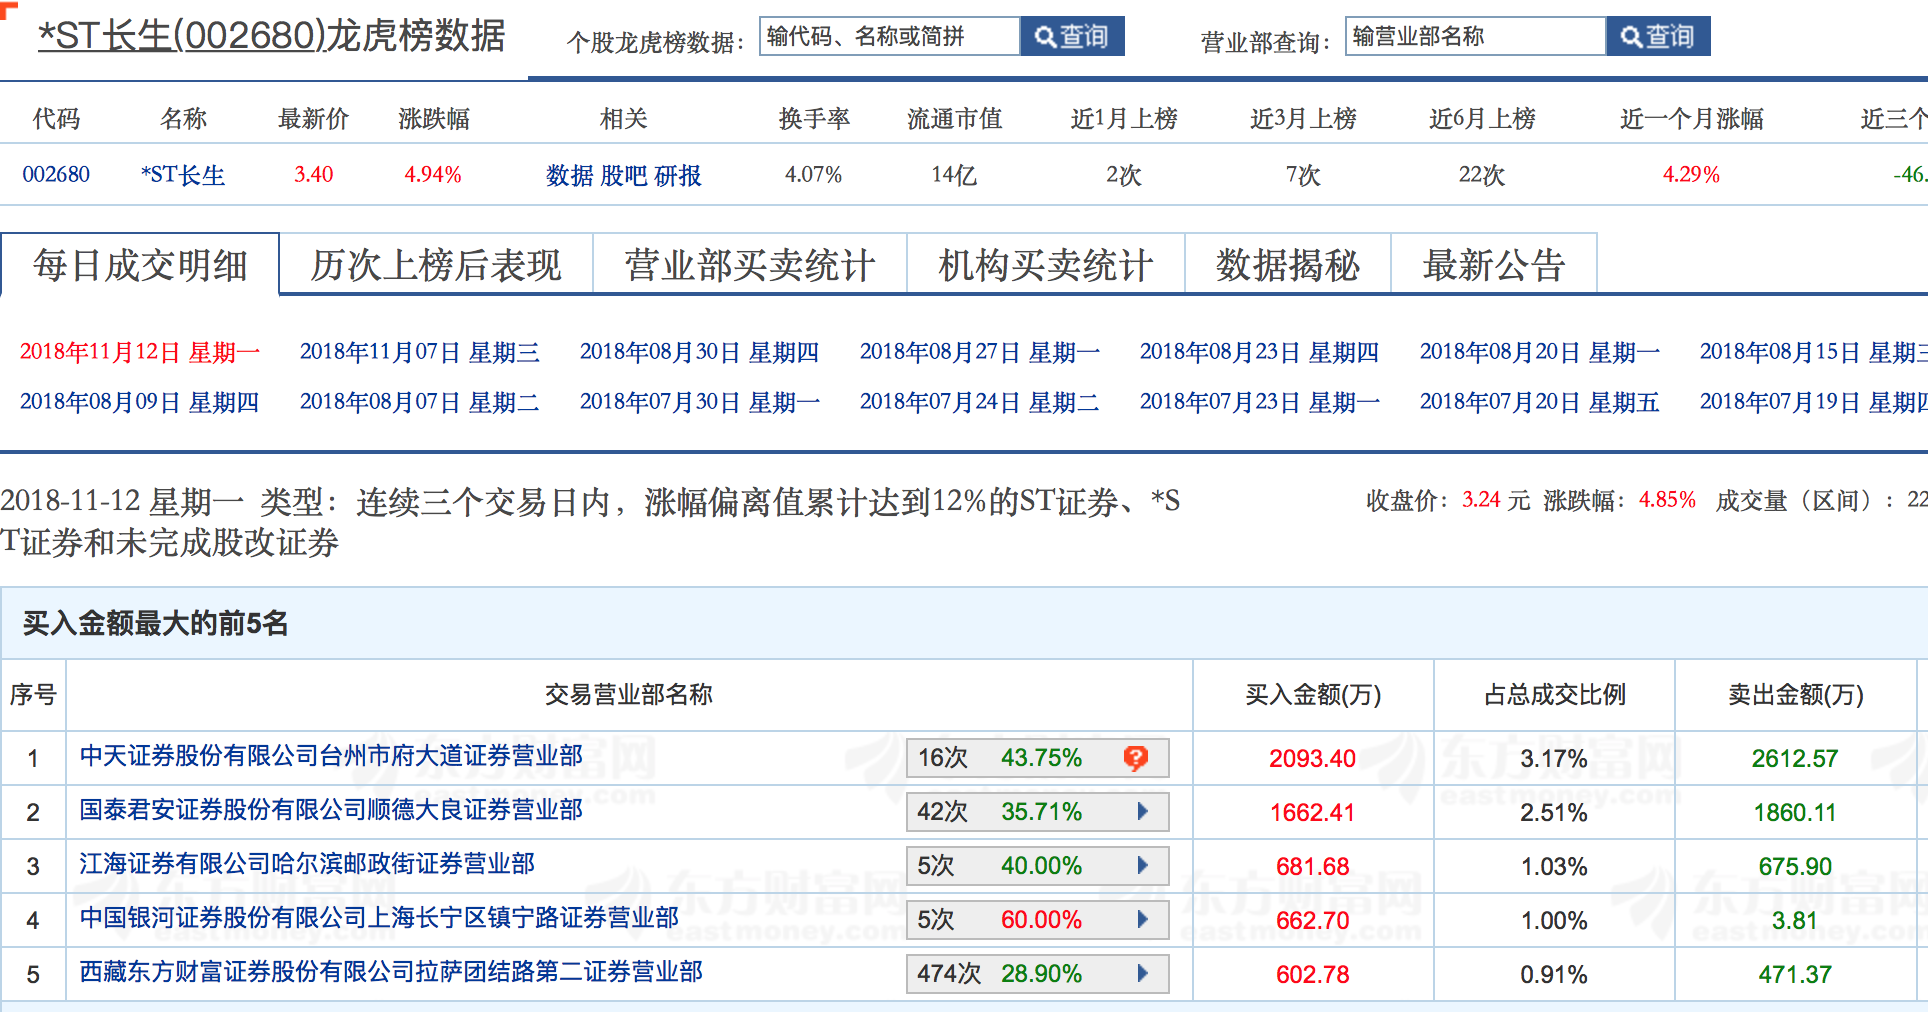Screen dimensions: 1928x1012
Task: Click 查询 button for 营业部 search
Action: point(1658,37)
